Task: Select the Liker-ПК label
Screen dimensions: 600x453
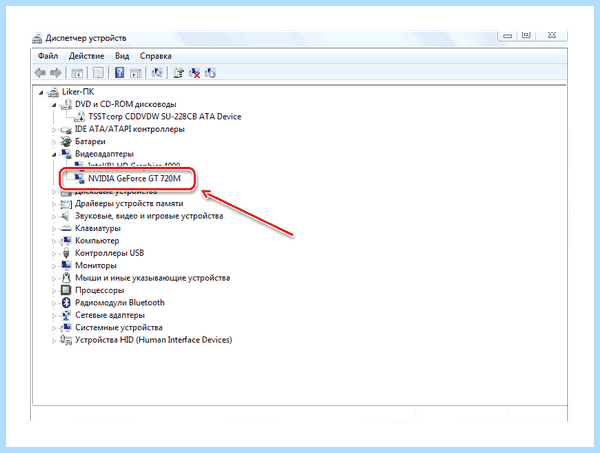Action: click(78, 92)
